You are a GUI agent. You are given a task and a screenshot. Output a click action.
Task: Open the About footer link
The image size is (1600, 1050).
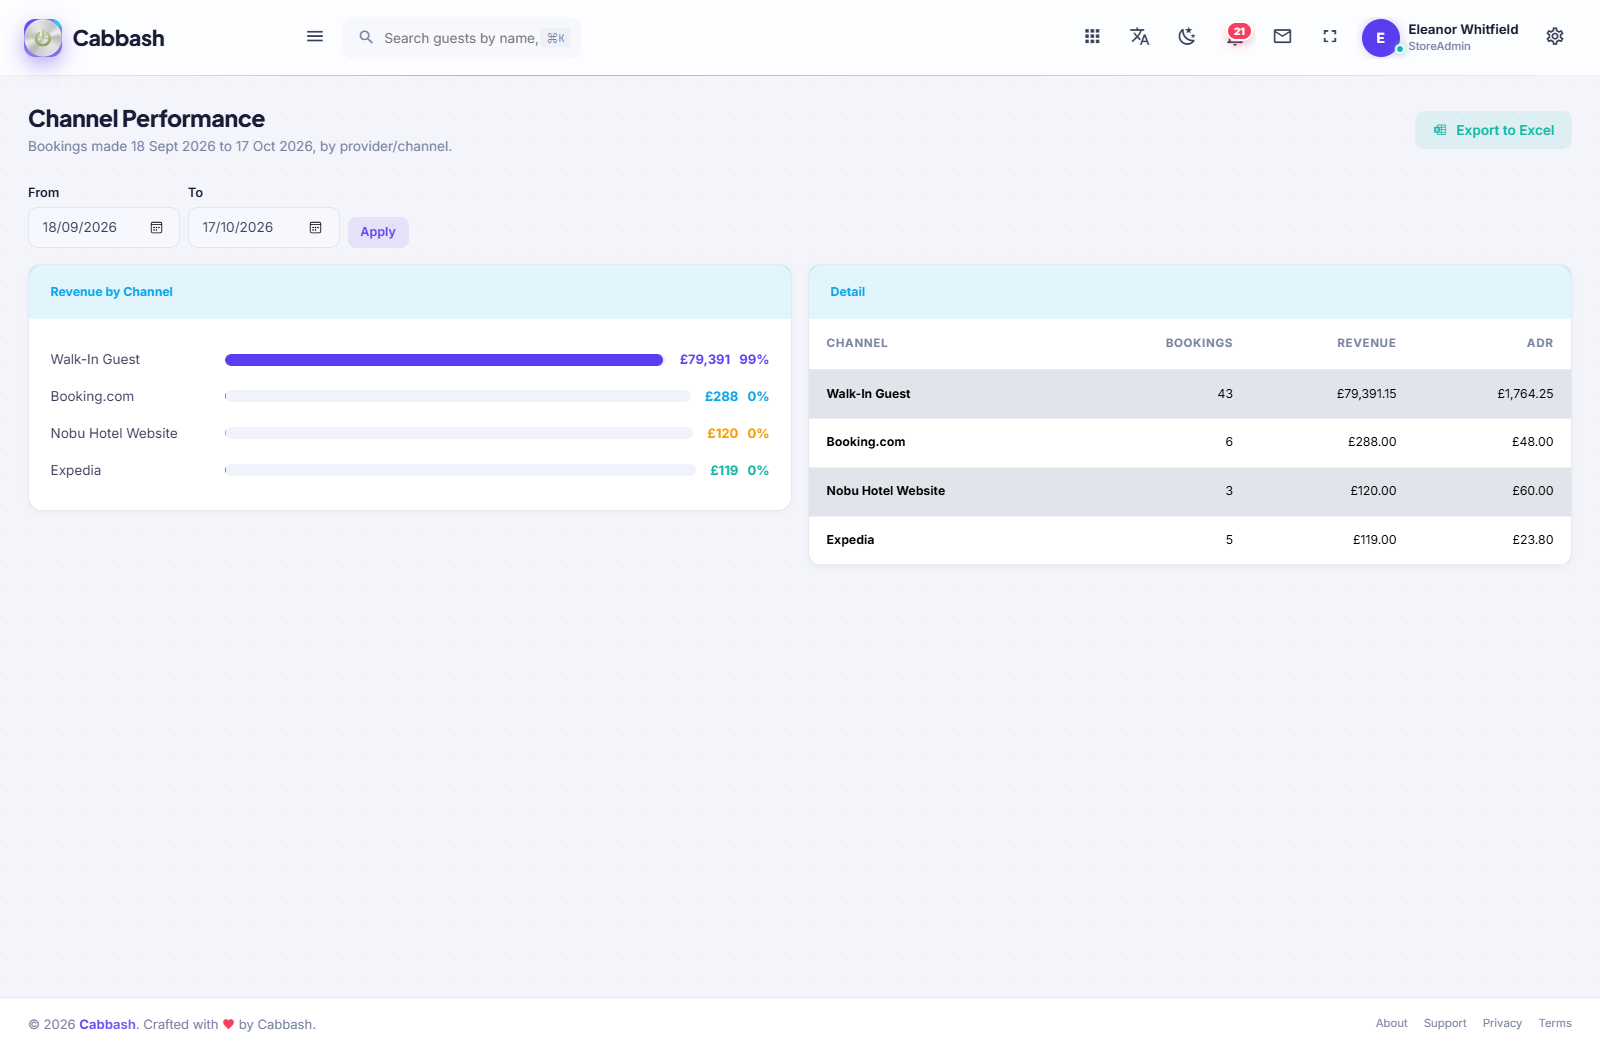click(x=1391, y=1024)
